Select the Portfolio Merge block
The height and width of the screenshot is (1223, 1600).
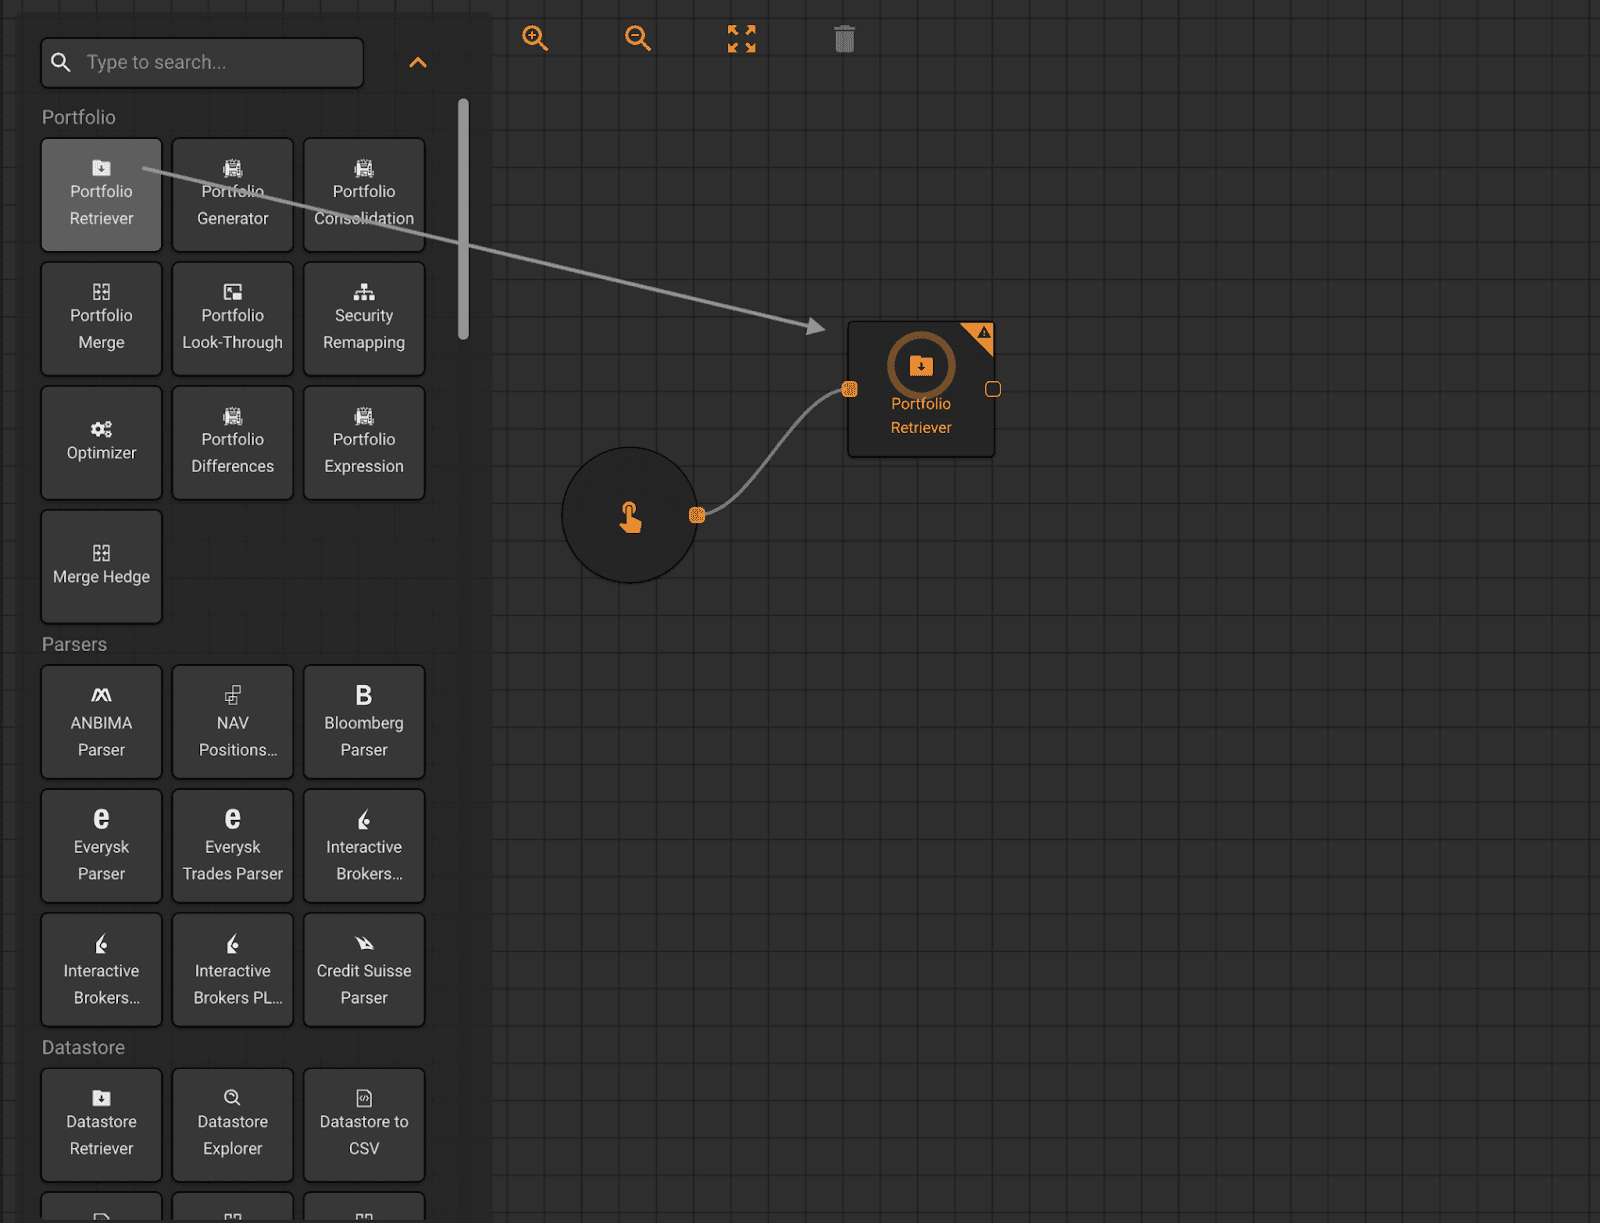click(101, 319)
